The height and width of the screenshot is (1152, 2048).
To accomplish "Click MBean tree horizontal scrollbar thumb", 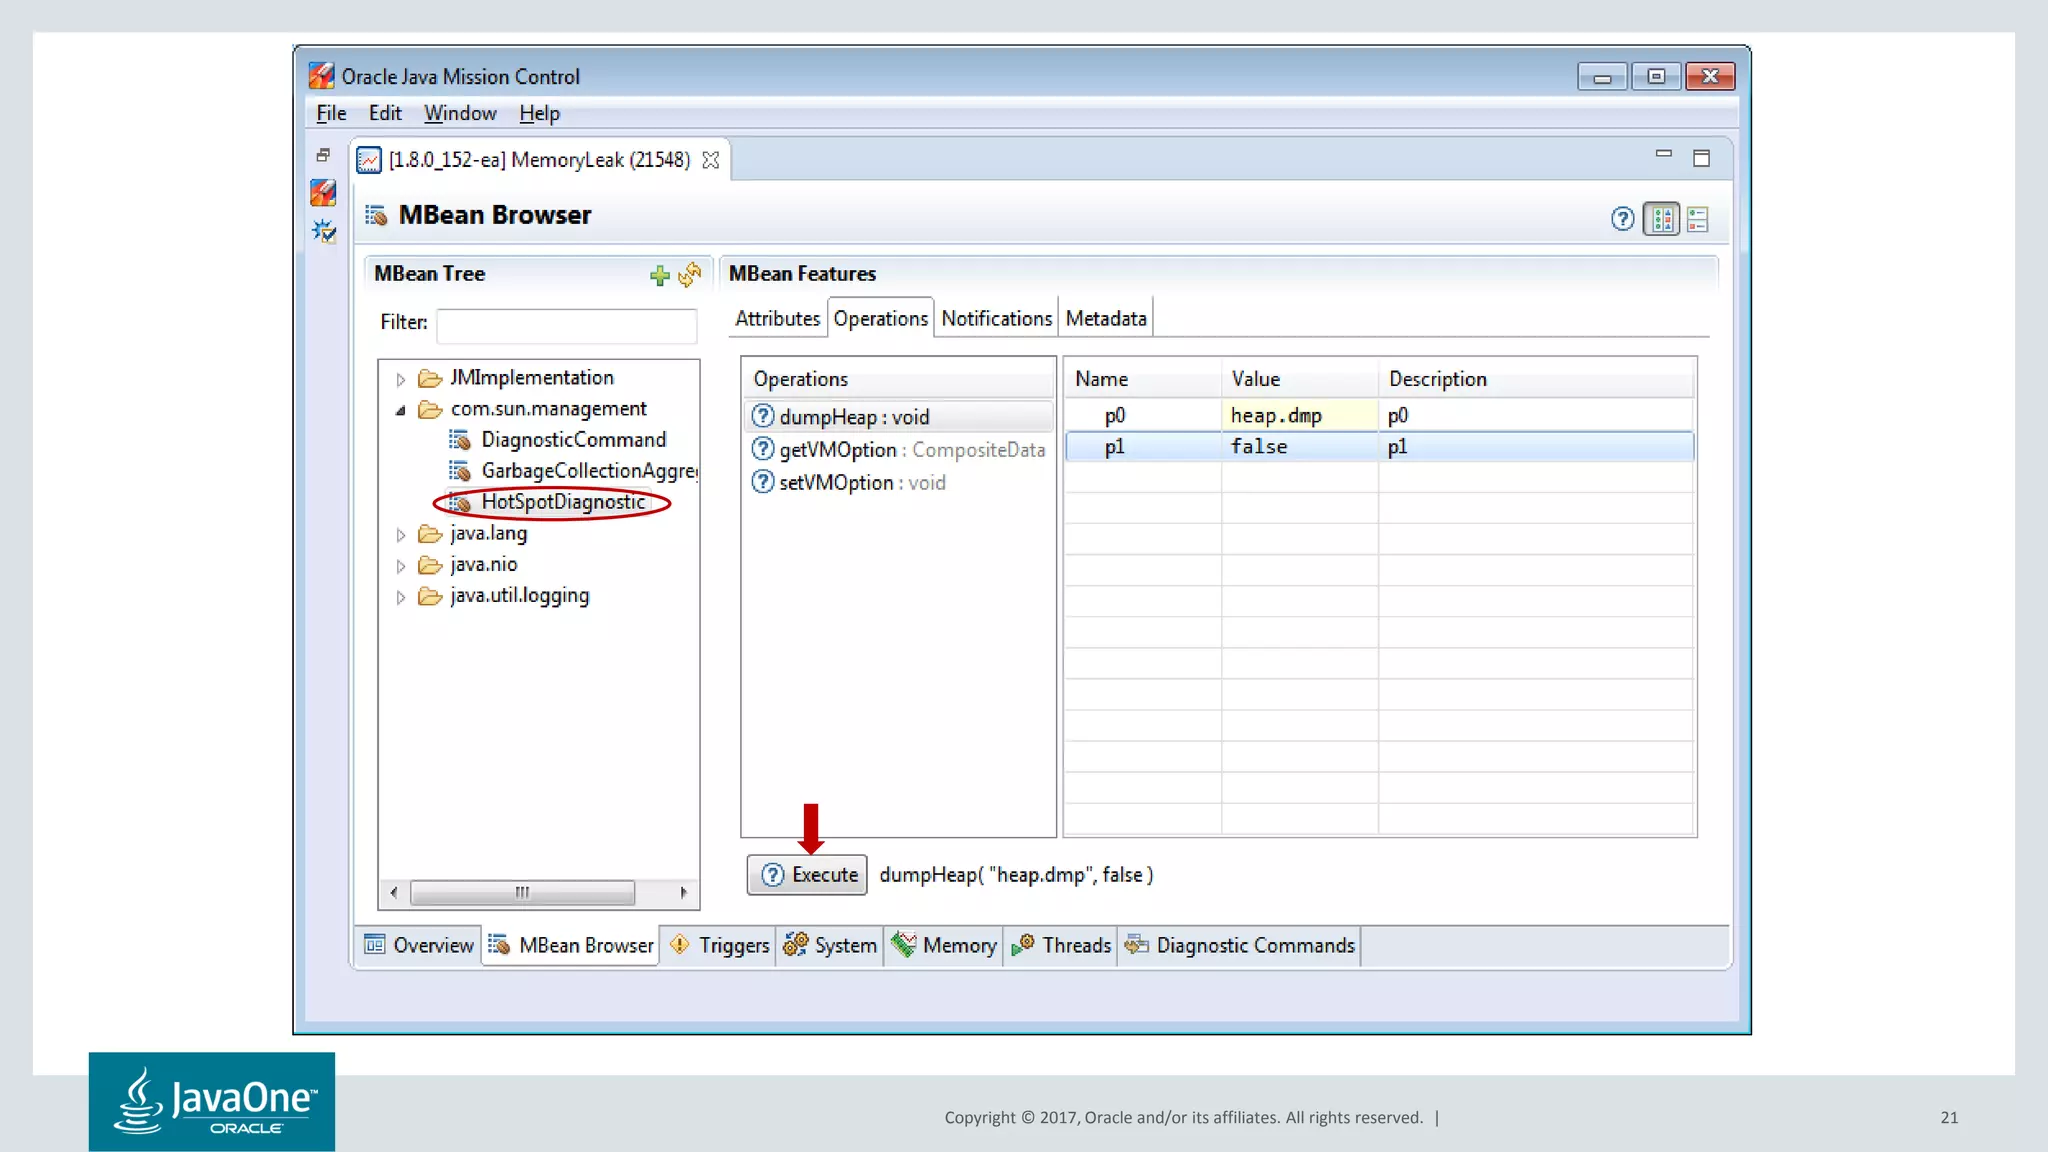I will tap(522, 892).
